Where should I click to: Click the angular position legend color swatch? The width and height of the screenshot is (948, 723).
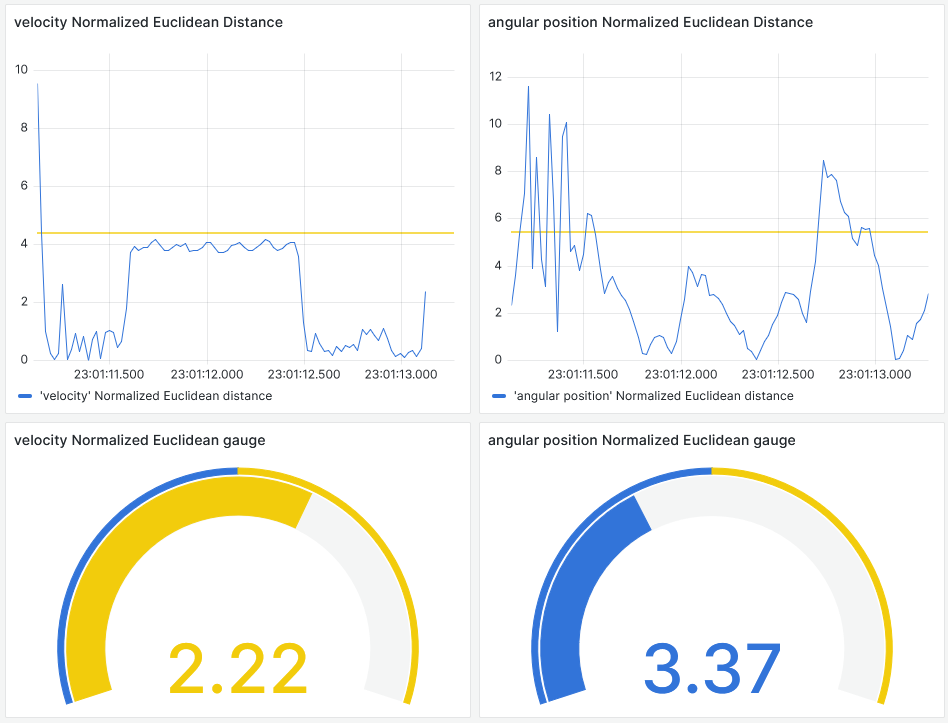[499, 396]
